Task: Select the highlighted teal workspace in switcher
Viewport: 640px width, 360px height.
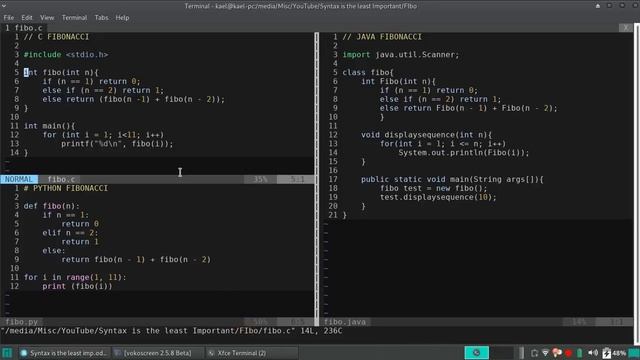Action: (x=476, y=353)
